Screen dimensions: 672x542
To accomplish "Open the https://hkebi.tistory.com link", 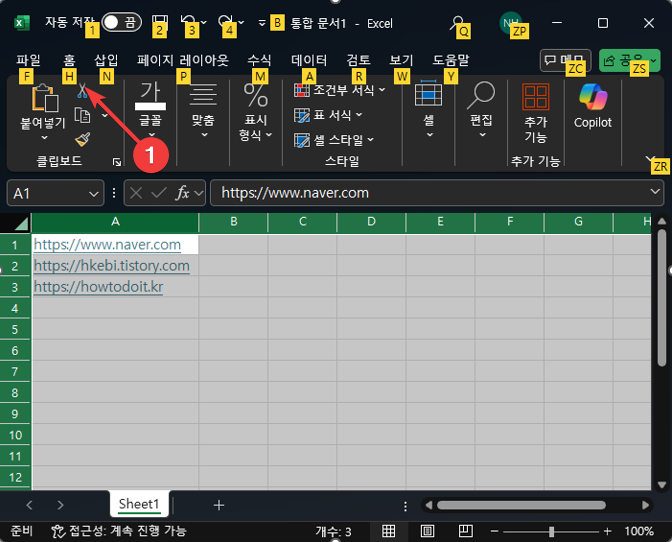I will pos(111,266).
